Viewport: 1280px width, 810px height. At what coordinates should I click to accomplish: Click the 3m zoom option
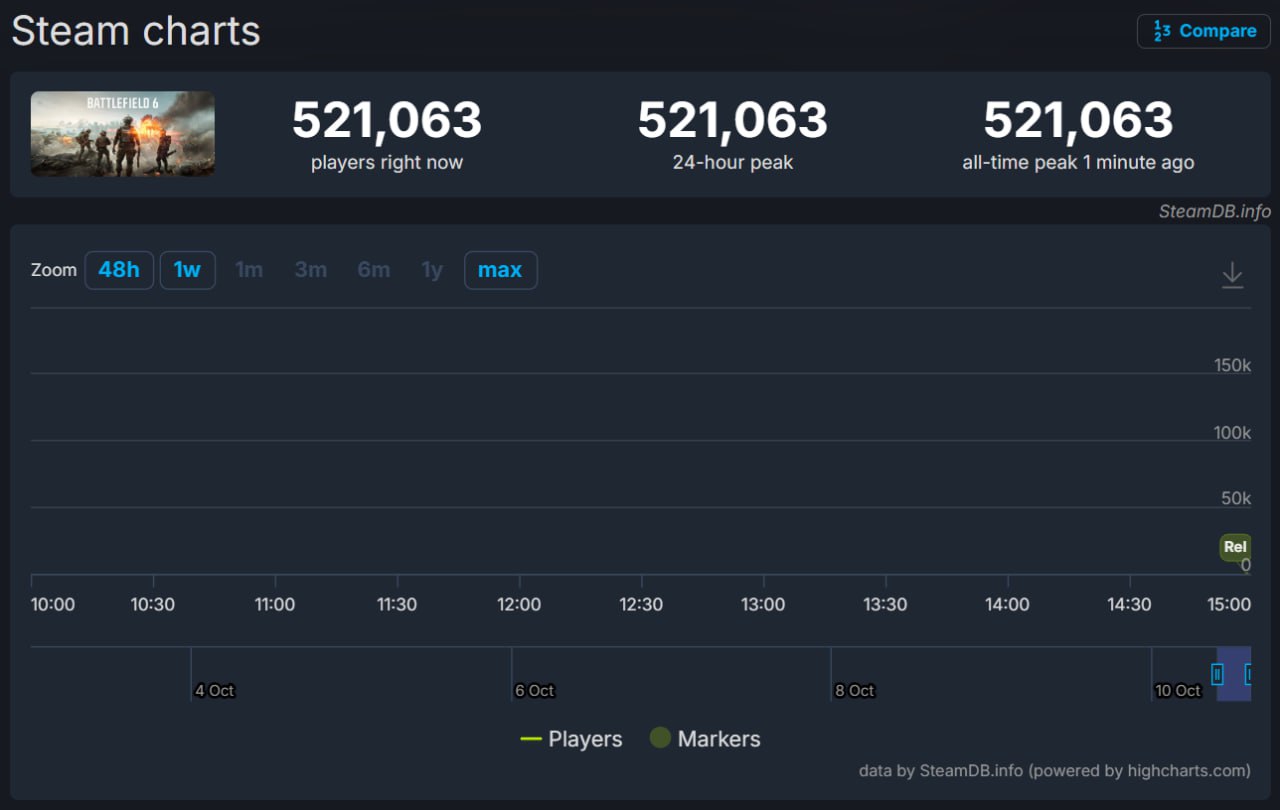pos(310,270)
